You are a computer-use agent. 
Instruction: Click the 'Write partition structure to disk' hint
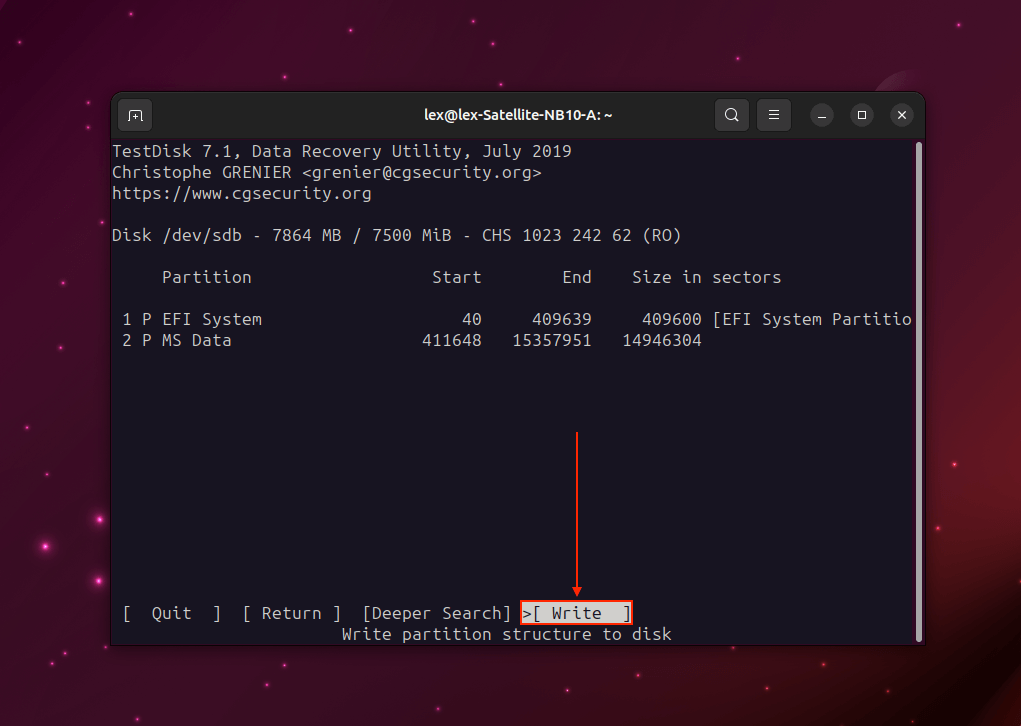(506, 634)
